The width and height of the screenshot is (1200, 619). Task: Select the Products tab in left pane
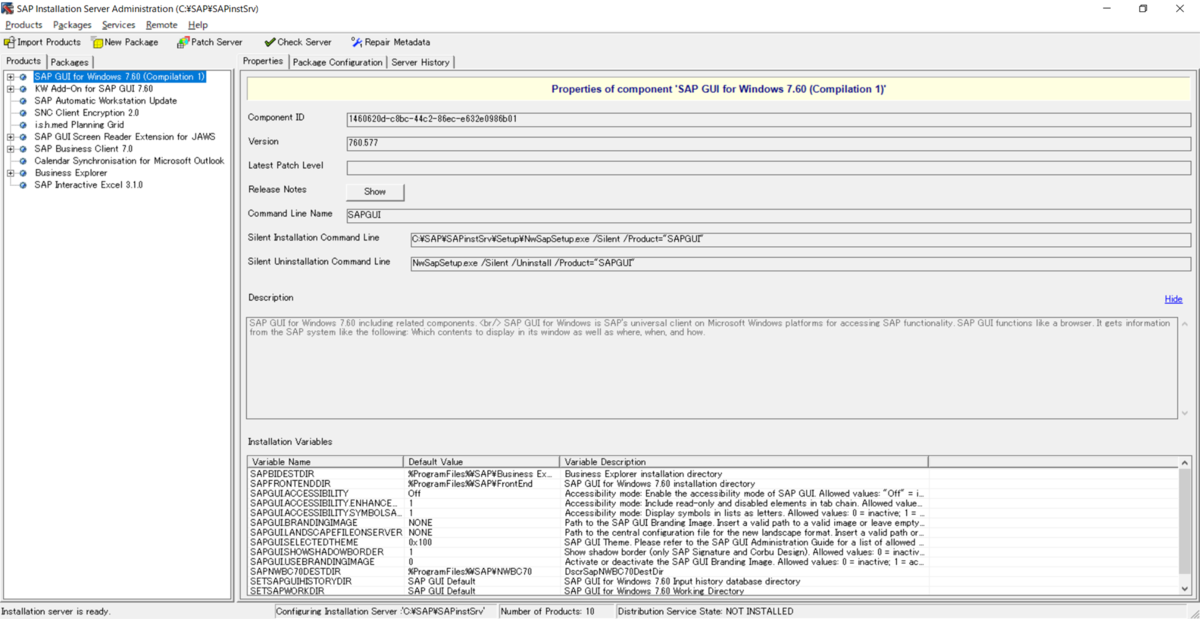click(23, 61)
